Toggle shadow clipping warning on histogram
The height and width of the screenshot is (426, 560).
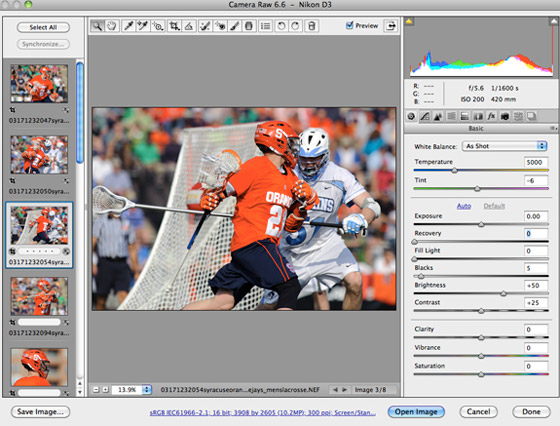pos(409,21)
